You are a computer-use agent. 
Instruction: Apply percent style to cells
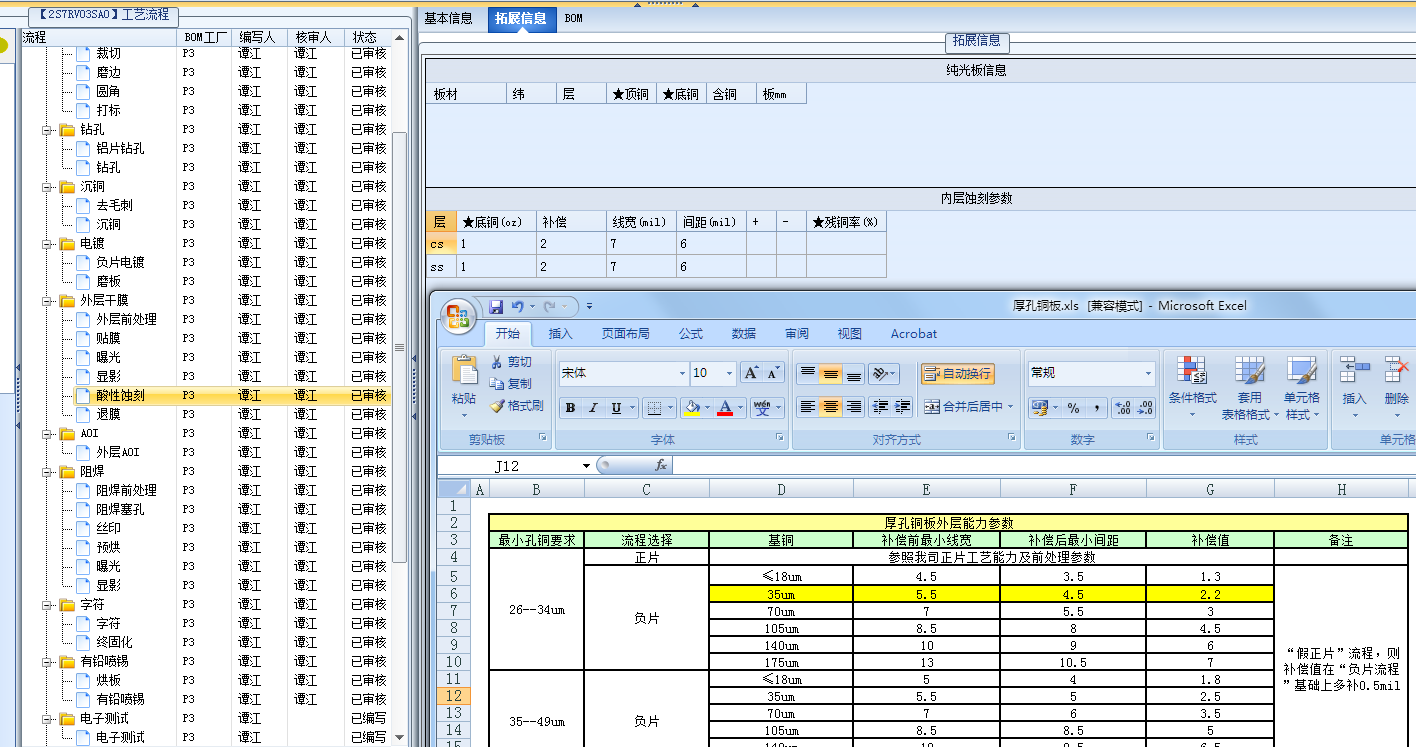(x=1073, y=408)
